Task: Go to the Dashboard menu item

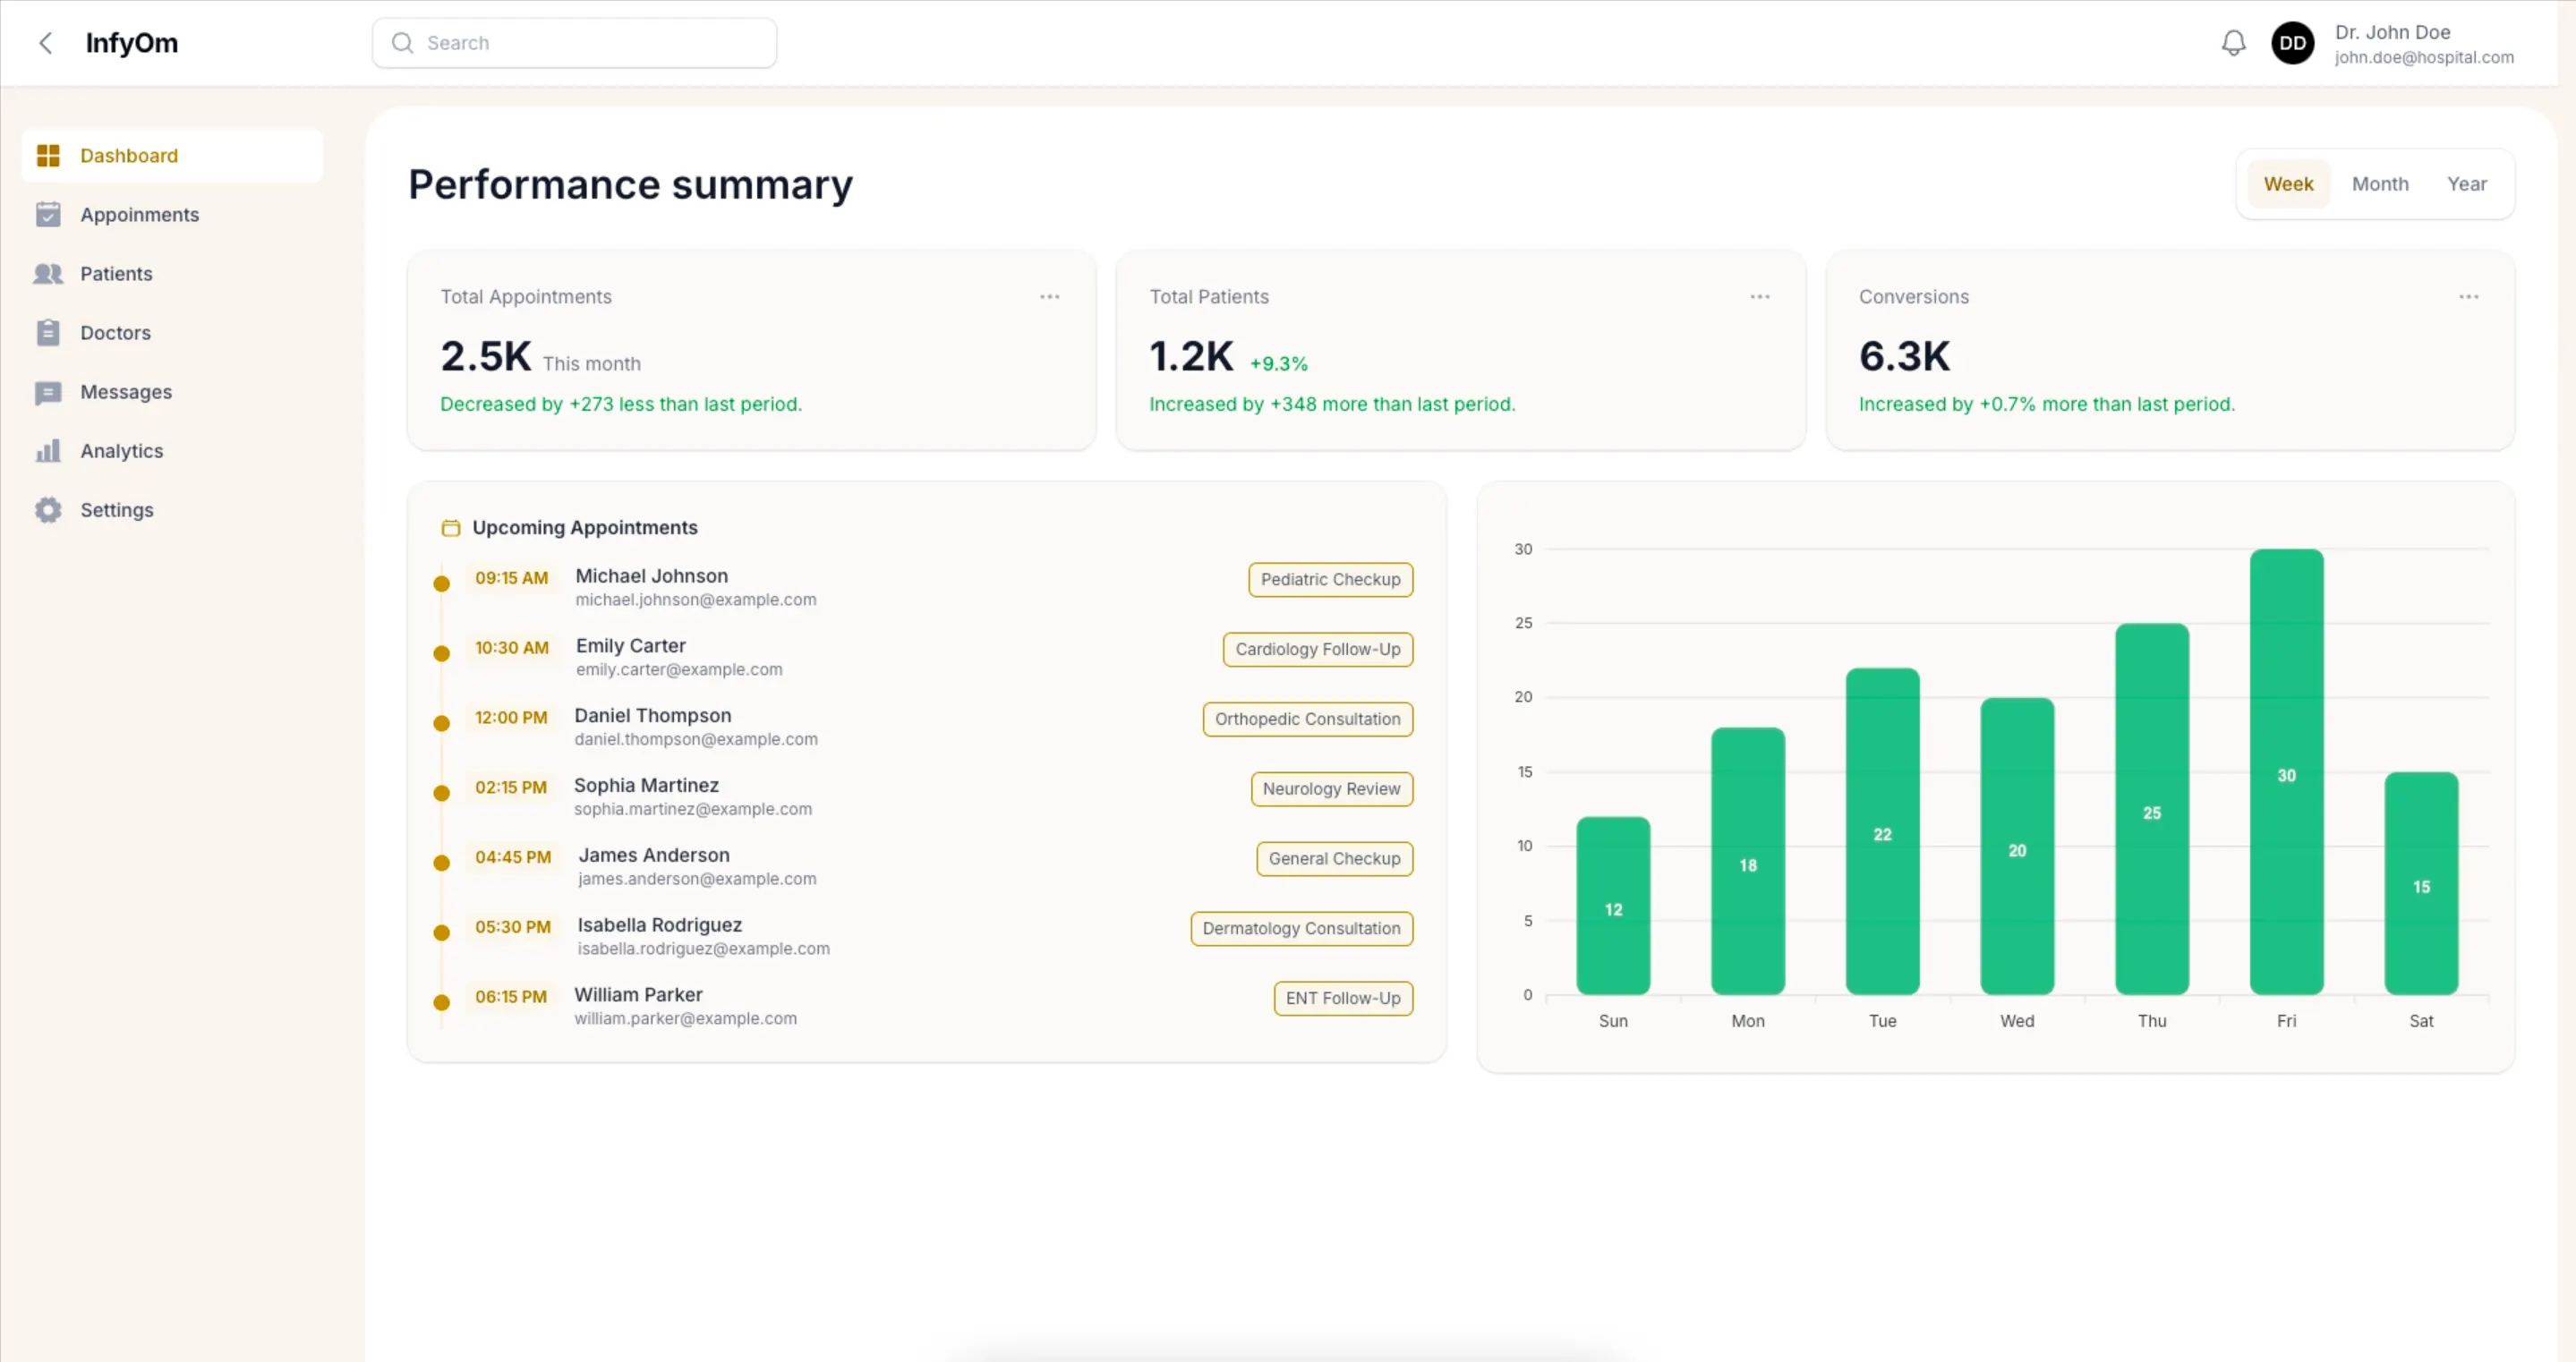Action: (x=129, y=156)
